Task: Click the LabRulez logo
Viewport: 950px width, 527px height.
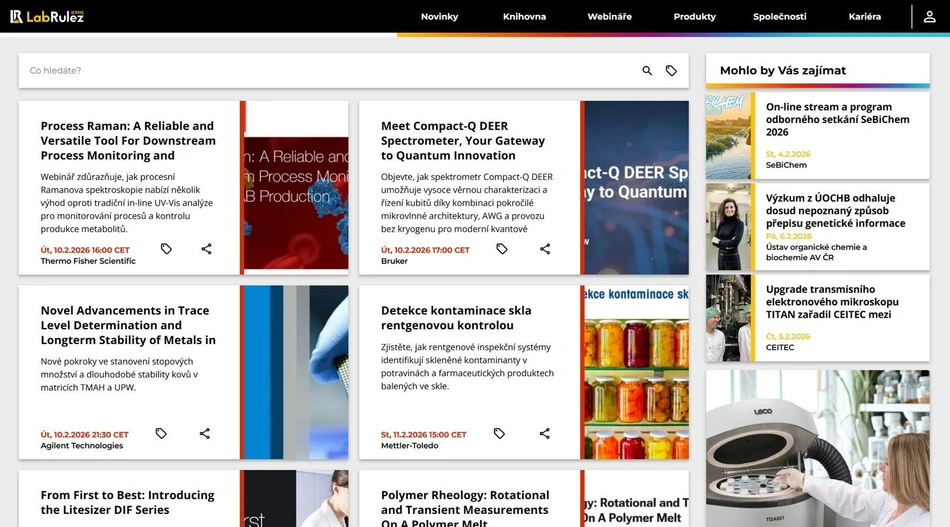Action: [x=47, y=16]
